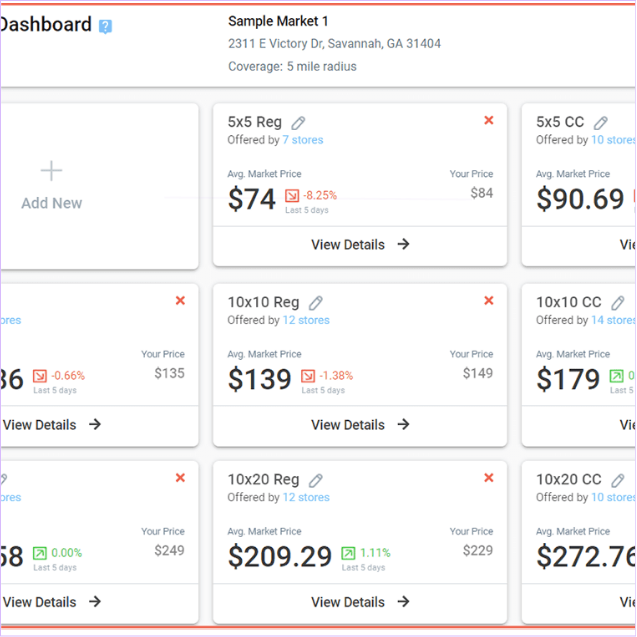This screenshot has width=637, height=637.
Task: Edit the 5x5 Reg unit name
Action: (299, 122)
